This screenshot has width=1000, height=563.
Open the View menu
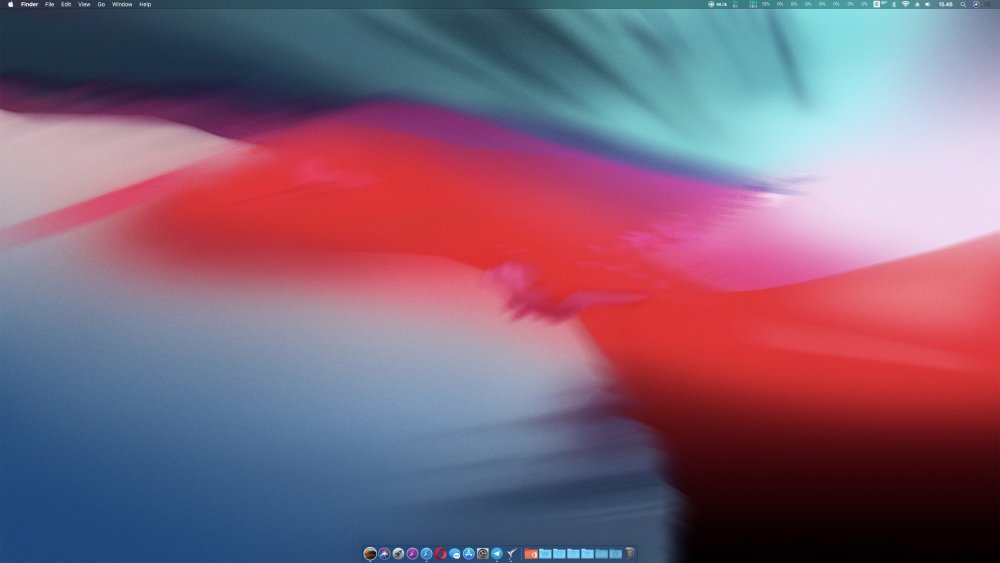click(84, 4)
